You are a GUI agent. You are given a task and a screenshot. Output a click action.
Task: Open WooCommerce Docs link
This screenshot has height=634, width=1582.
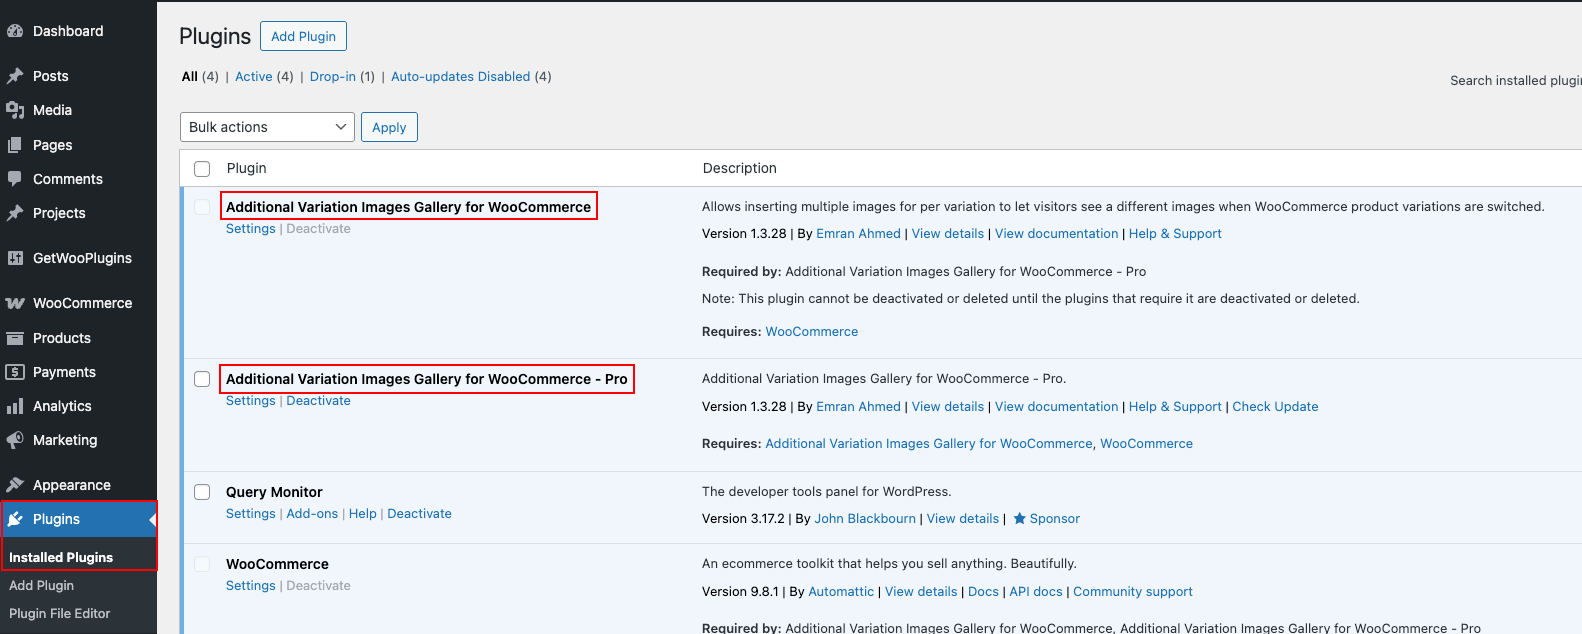(983, 591)
